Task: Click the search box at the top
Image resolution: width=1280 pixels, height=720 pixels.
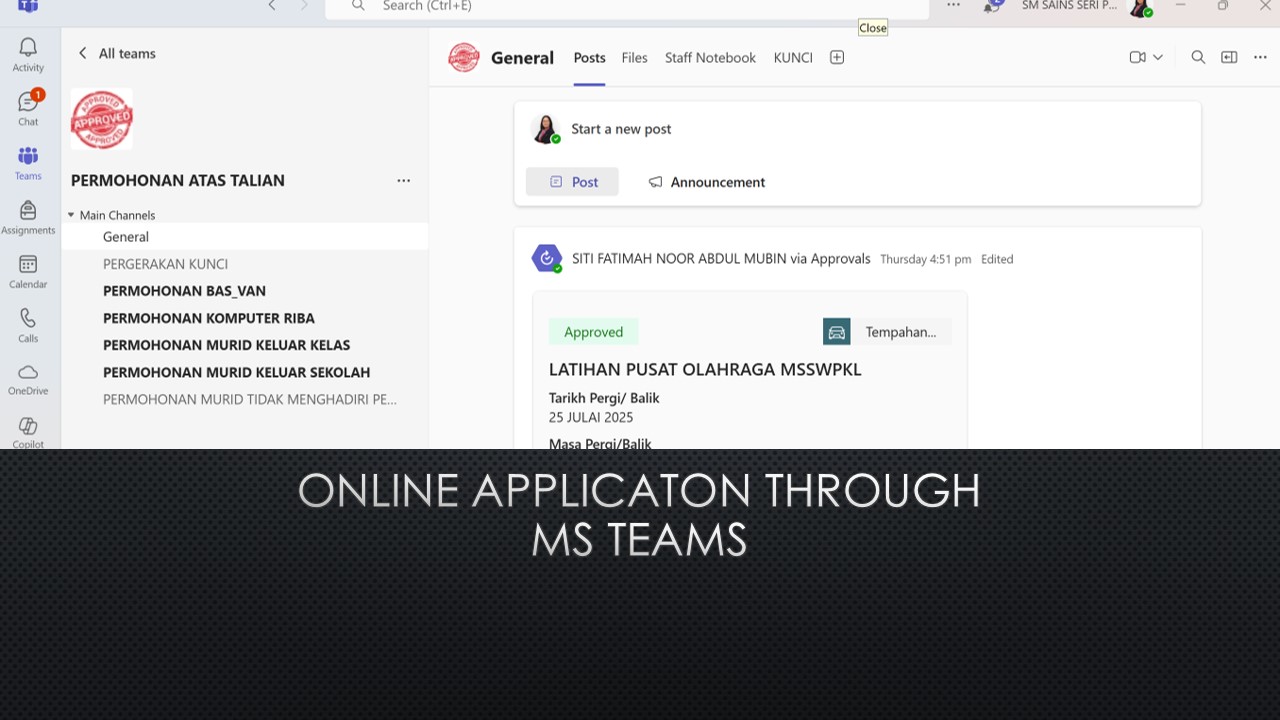Action: click(627, 7)
